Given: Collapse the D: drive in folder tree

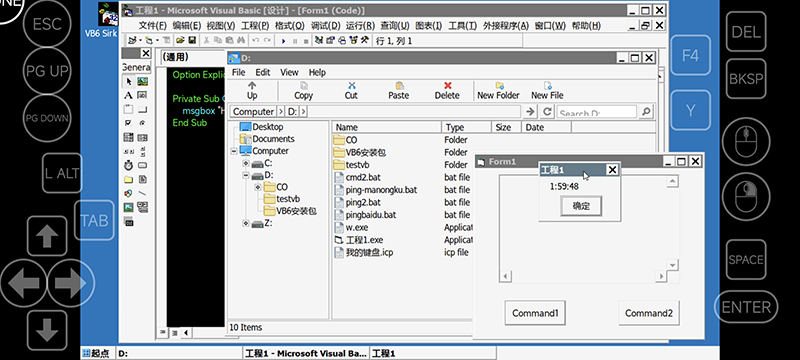Looking at the screenshot, I should (x=245, y=175).
